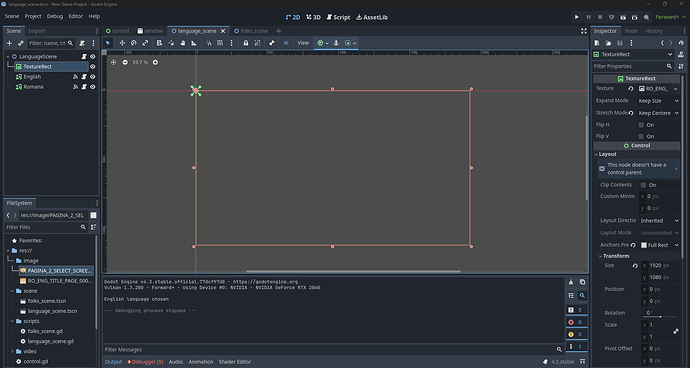690x368 pixels.
Task: Choose the Rotate mode tool
Action: tap(133, 43)
